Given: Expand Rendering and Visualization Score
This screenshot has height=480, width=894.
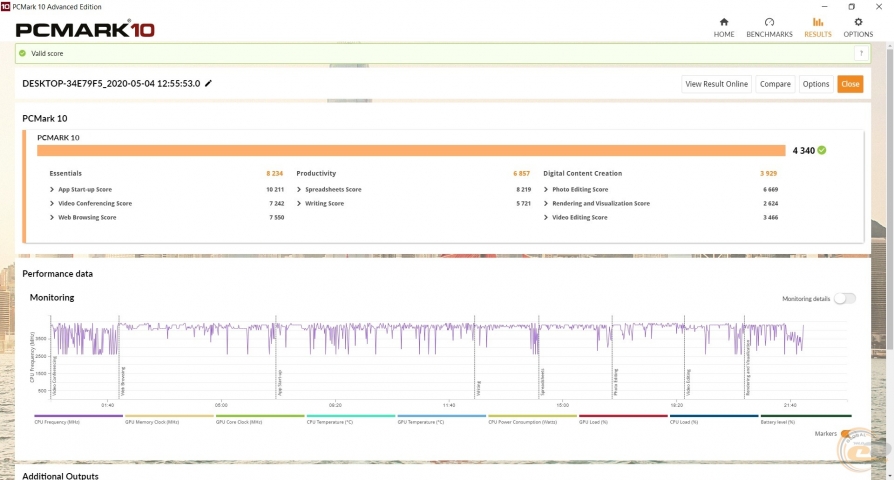Looking at the screenshot, I should point(546,203).
